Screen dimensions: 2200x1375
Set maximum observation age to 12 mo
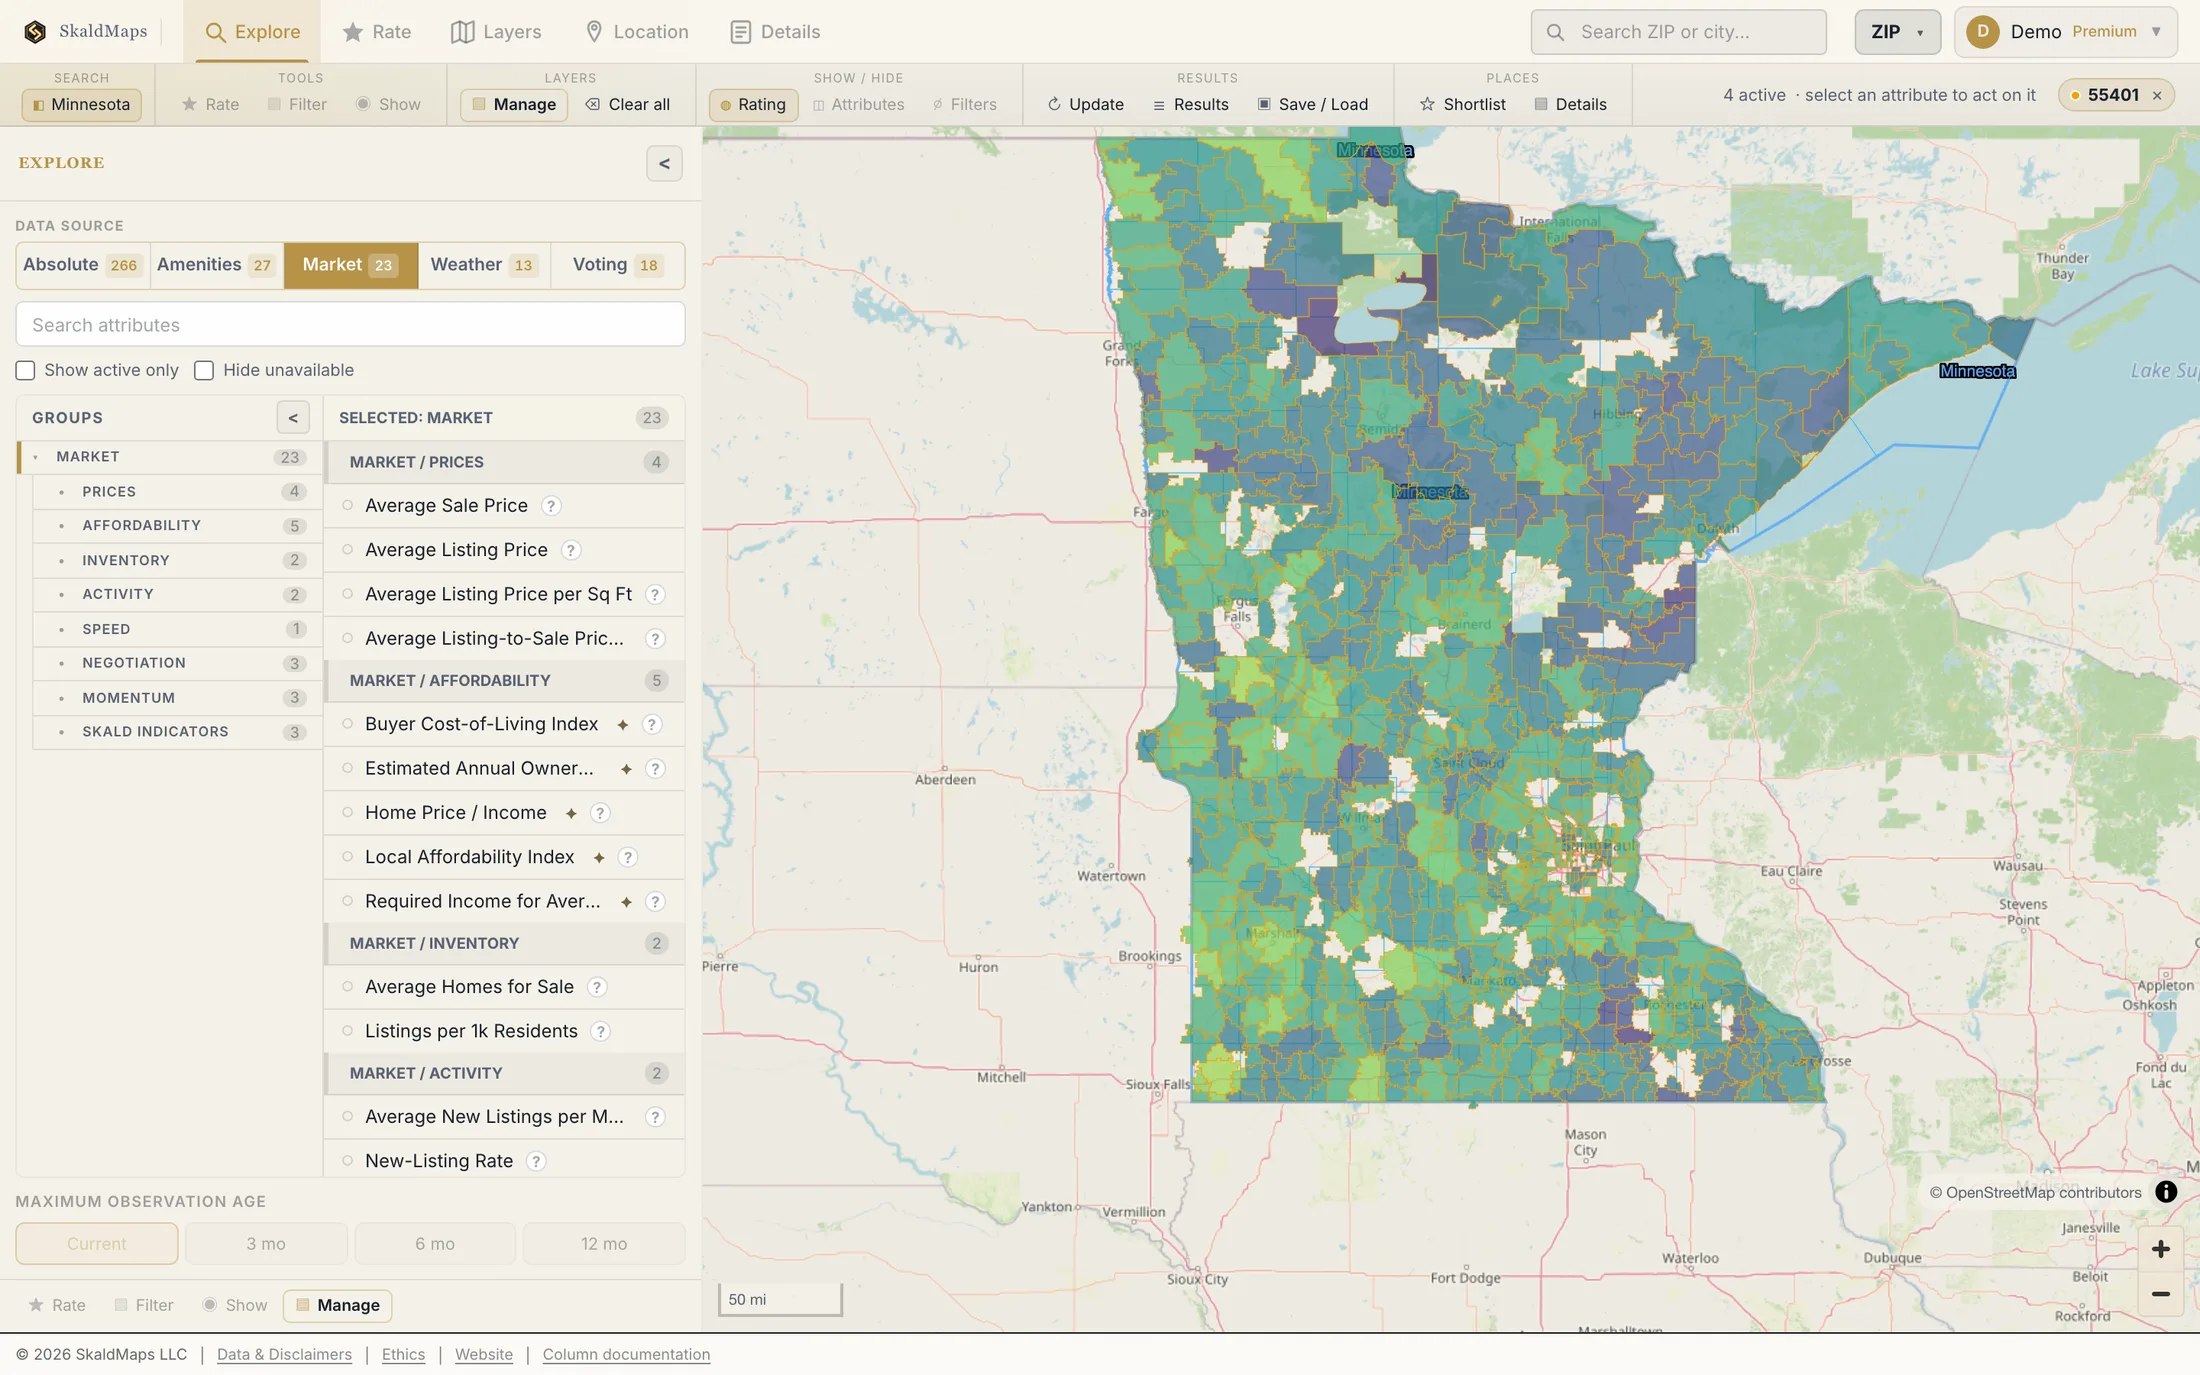[604, 1244]
